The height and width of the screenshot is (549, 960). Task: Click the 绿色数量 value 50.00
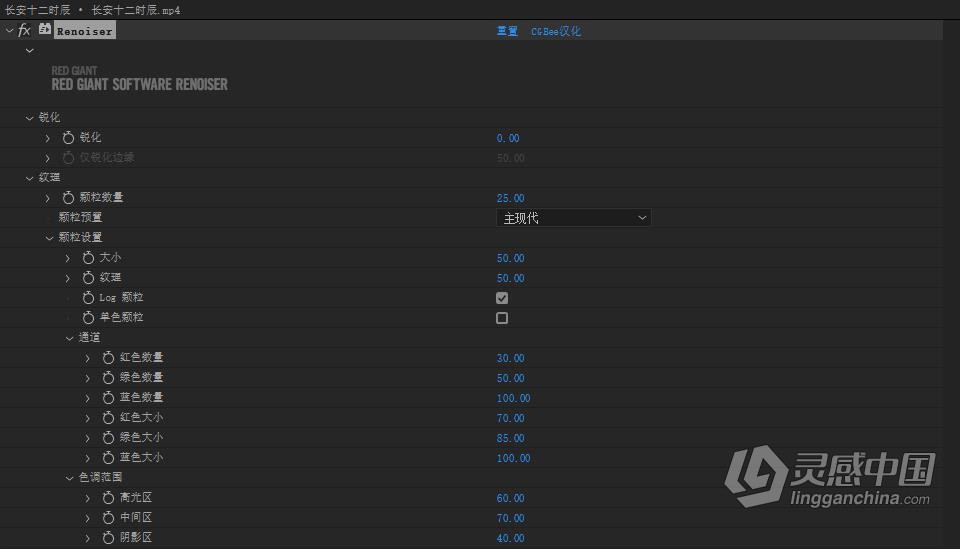[510, 378]
